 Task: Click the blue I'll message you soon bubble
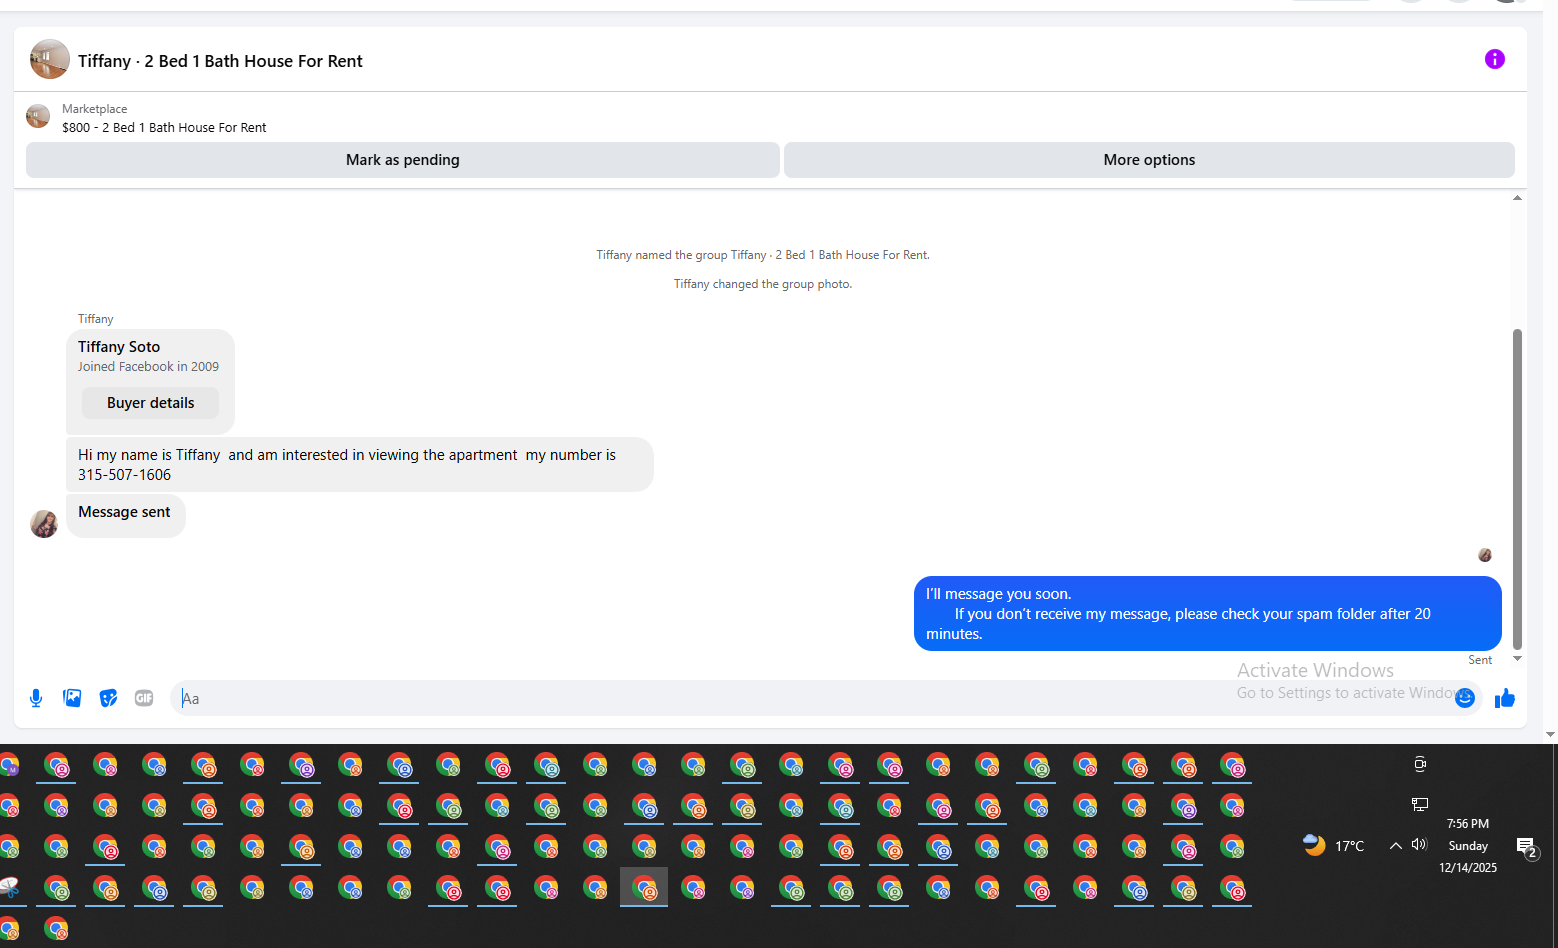(x=1208, y=614)
